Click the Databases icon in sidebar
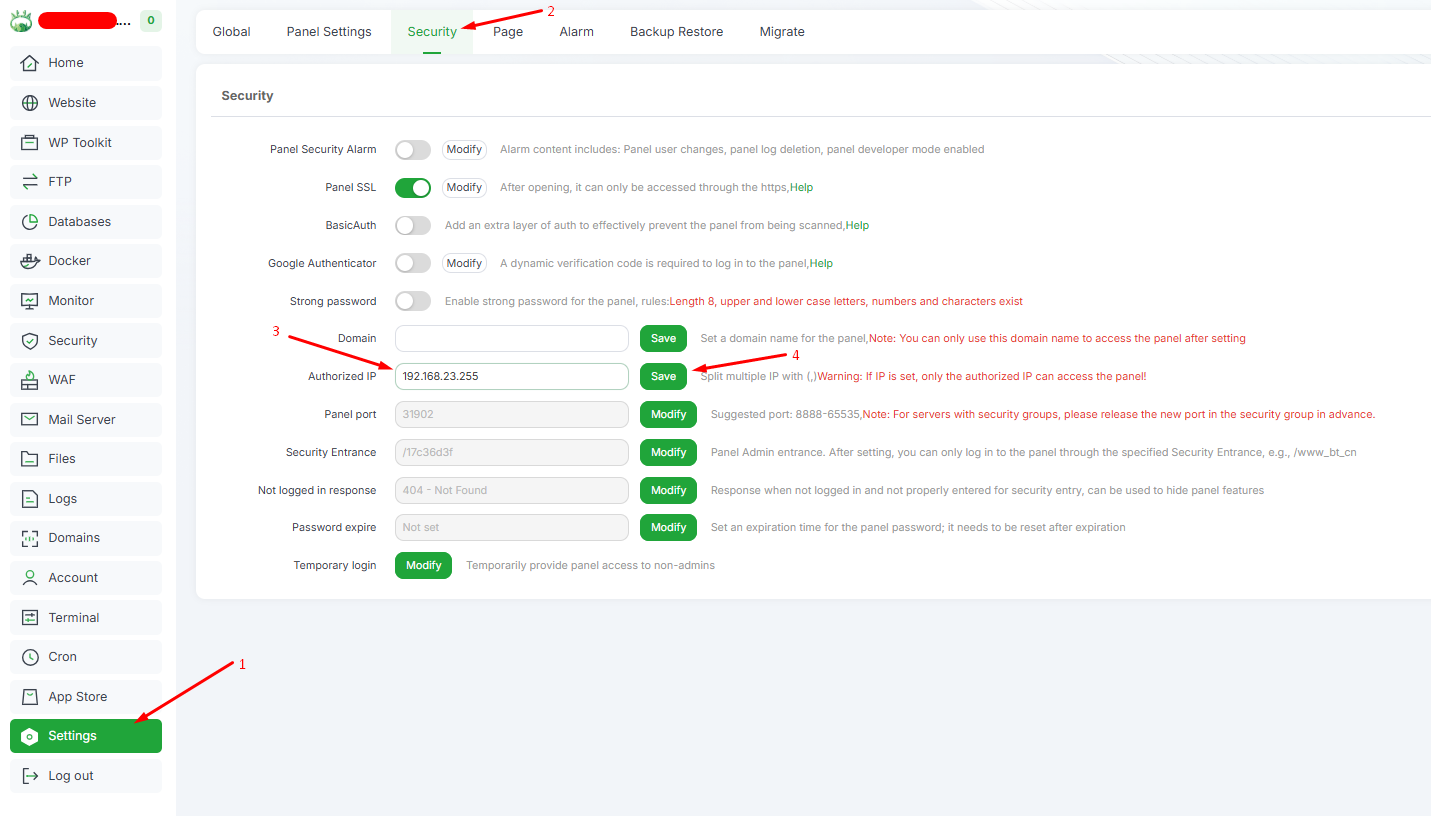Image resolution: width=1431 pixels, height=816 pixels. 30,222
